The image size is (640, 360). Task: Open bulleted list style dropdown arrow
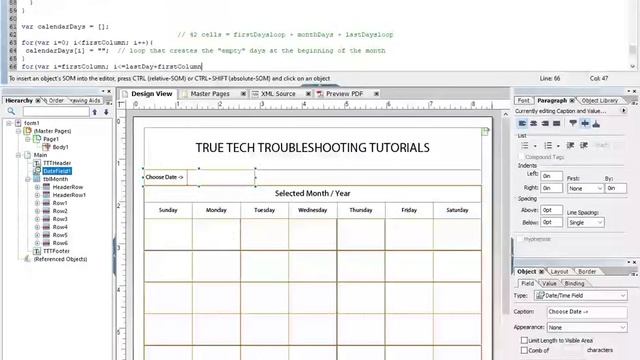pos(535,146)
